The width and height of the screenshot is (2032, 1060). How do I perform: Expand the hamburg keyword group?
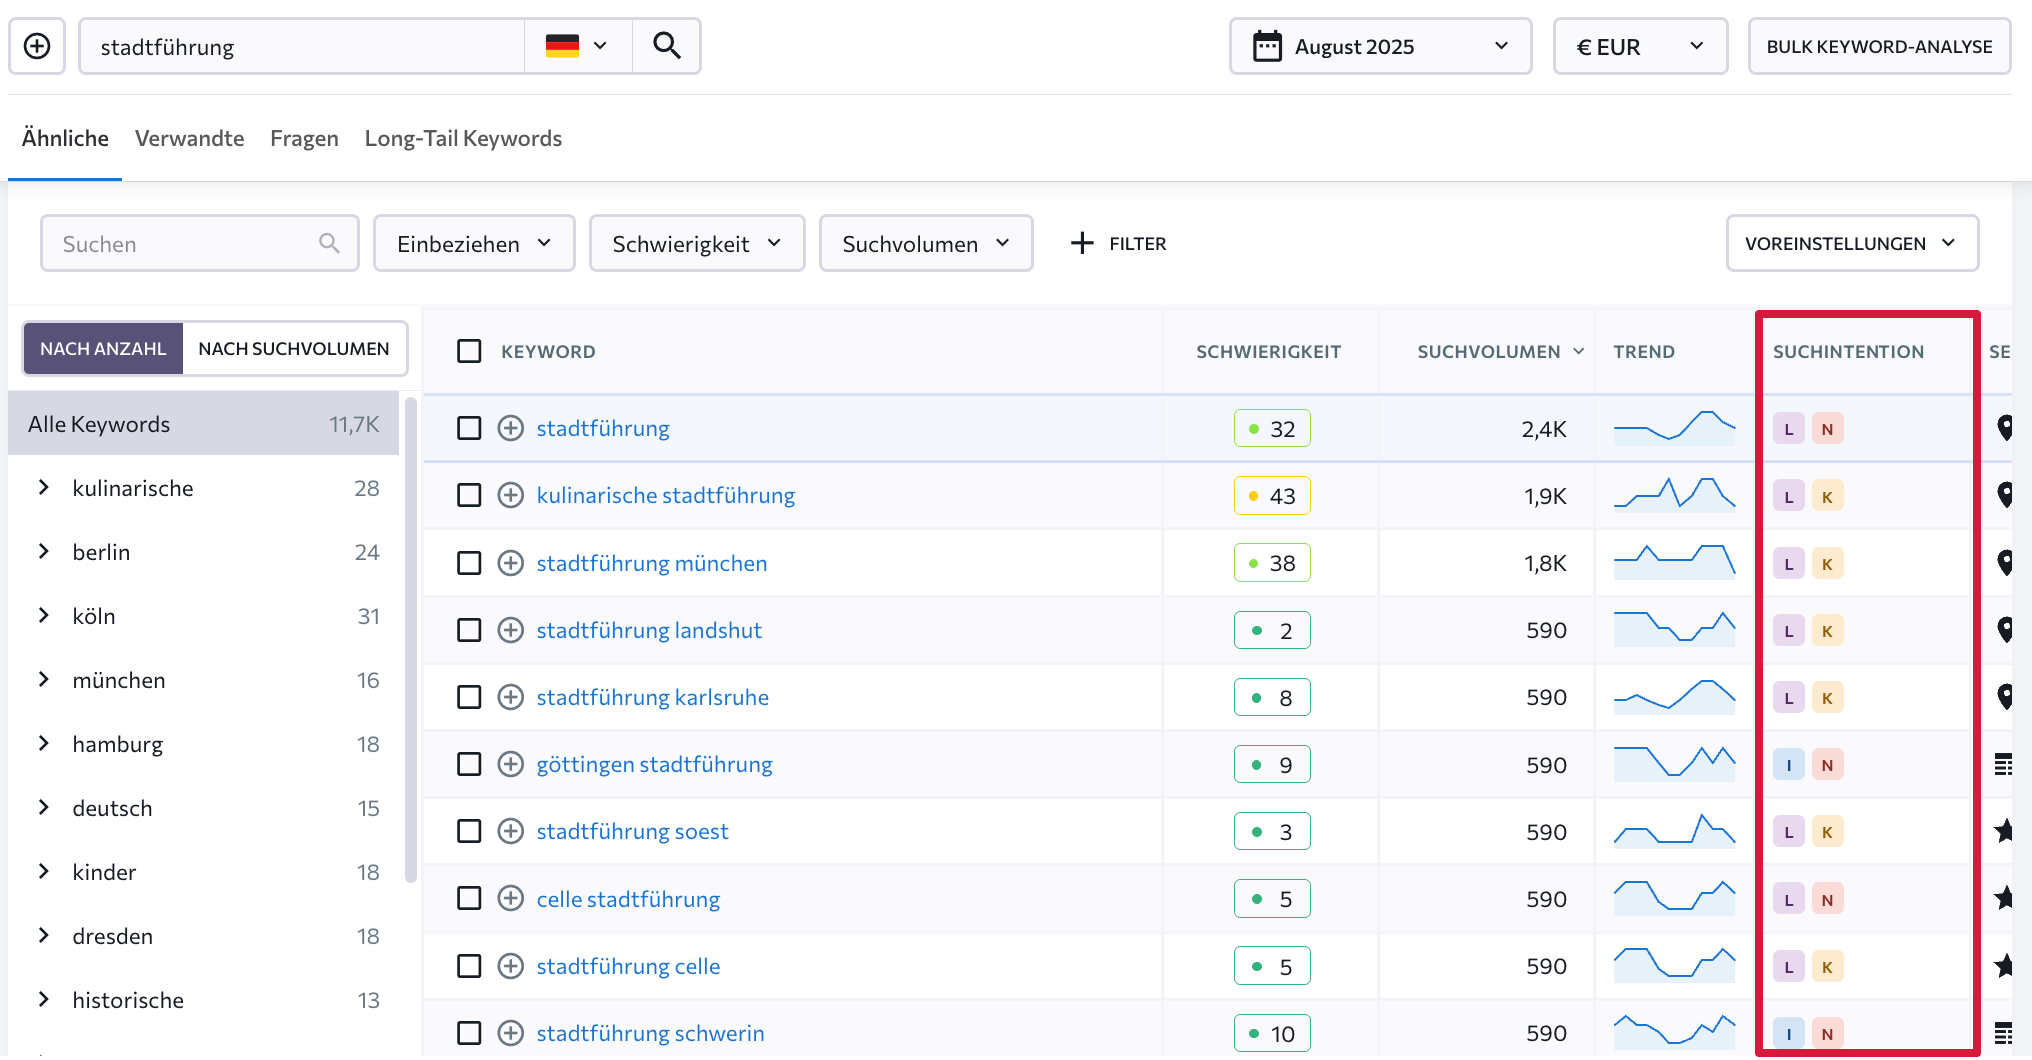pos(44,744)
